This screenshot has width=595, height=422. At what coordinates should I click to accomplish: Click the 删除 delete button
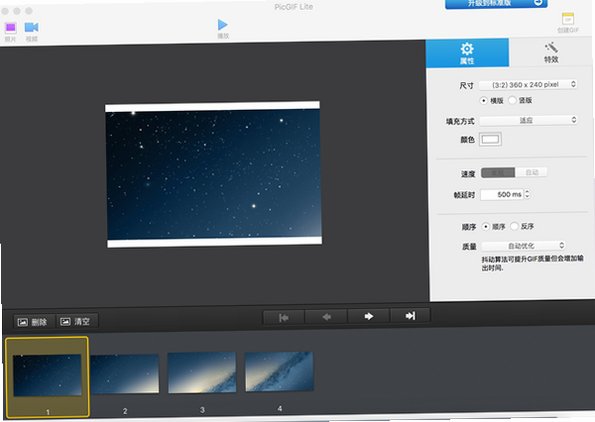point(33,322)
